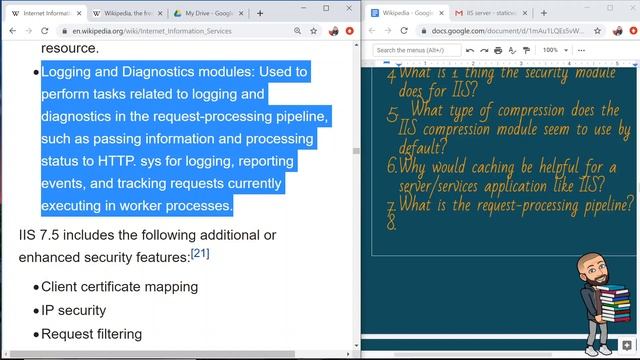Open the reference [21] citation link
Screen dimensions: 640x360
[200, 253]
